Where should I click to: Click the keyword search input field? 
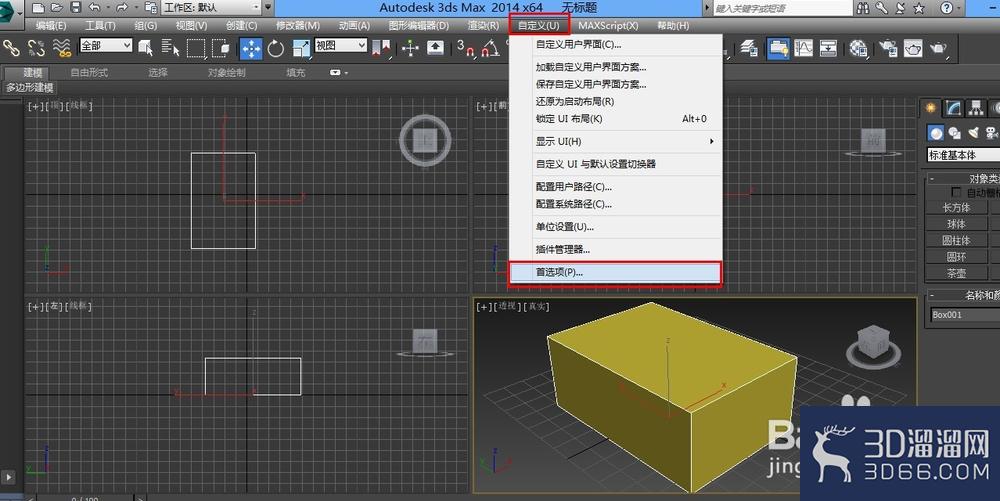783,8
